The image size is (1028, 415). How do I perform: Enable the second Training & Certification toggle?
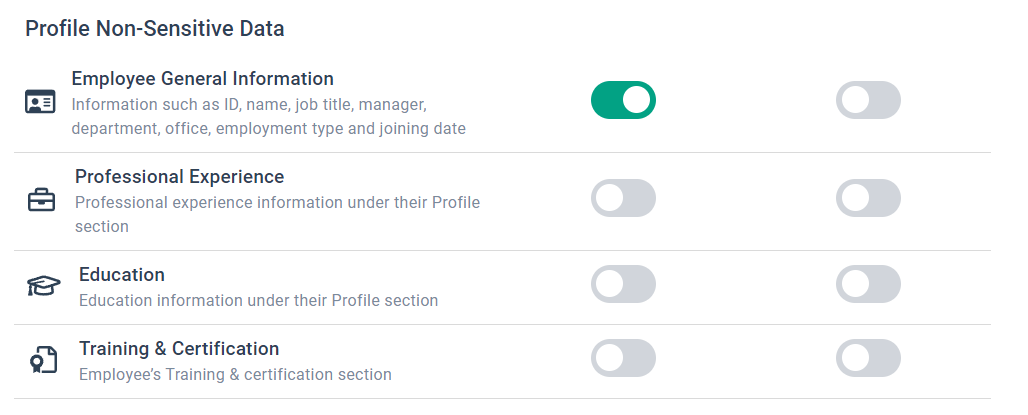[x=868, y=358]
